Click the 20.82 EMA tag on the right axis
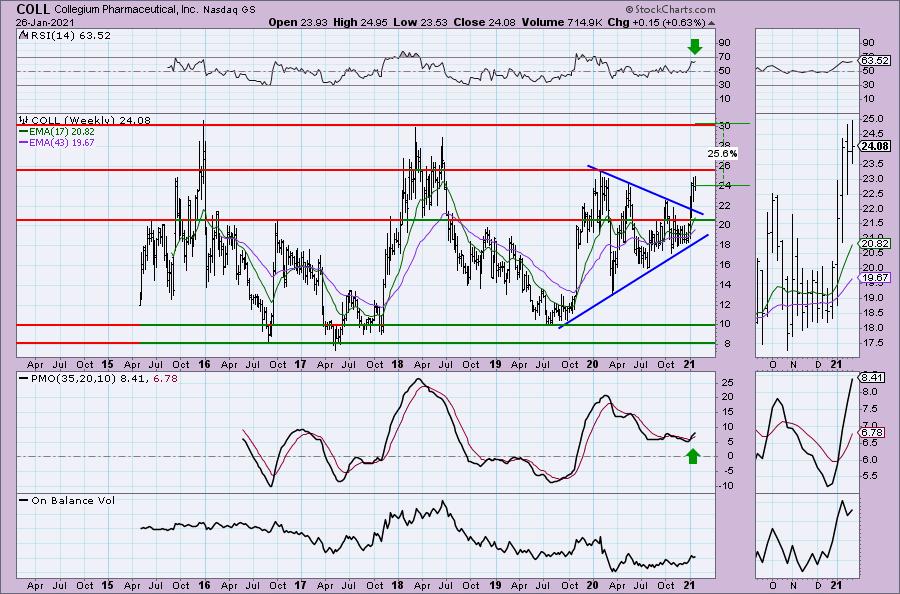This screenshot has height=594, width=900. 875,243
